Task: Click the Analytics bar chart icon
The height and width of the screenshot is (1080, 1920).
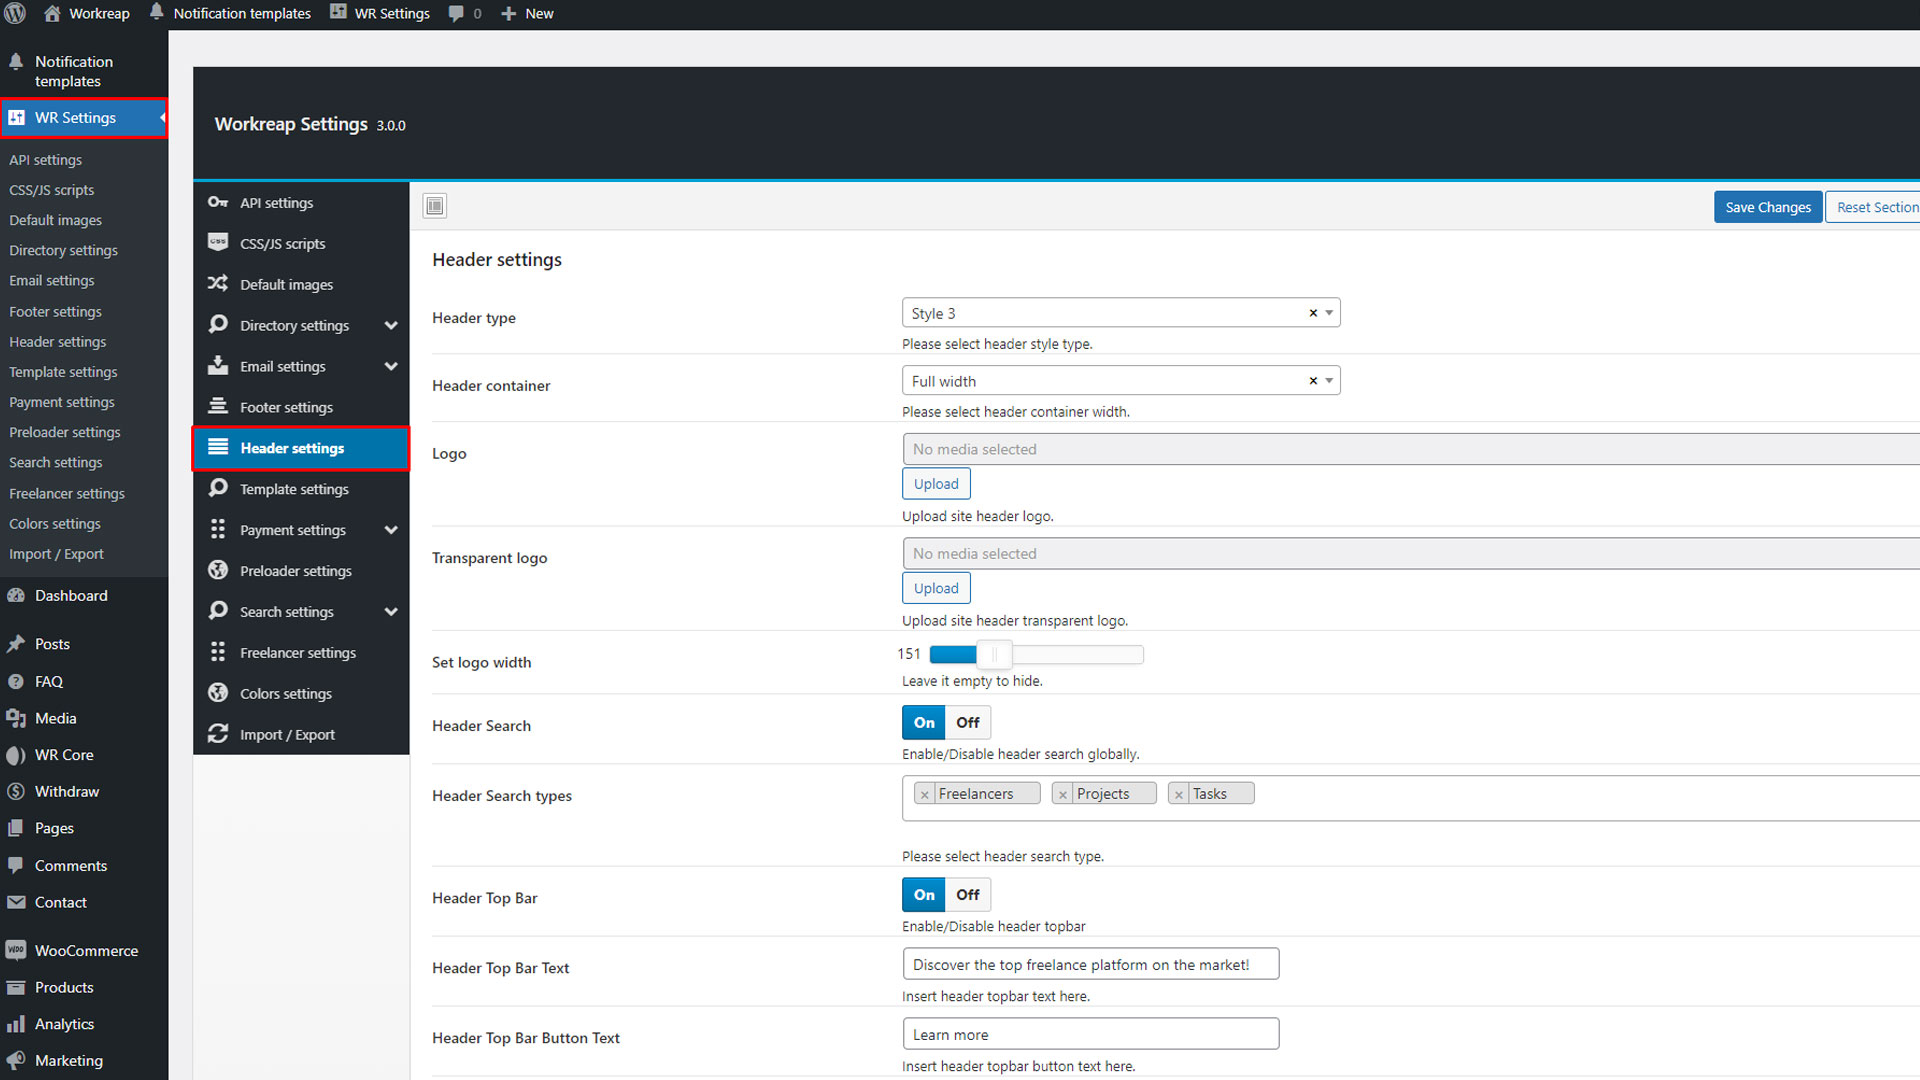Action: coord(16,1024)
